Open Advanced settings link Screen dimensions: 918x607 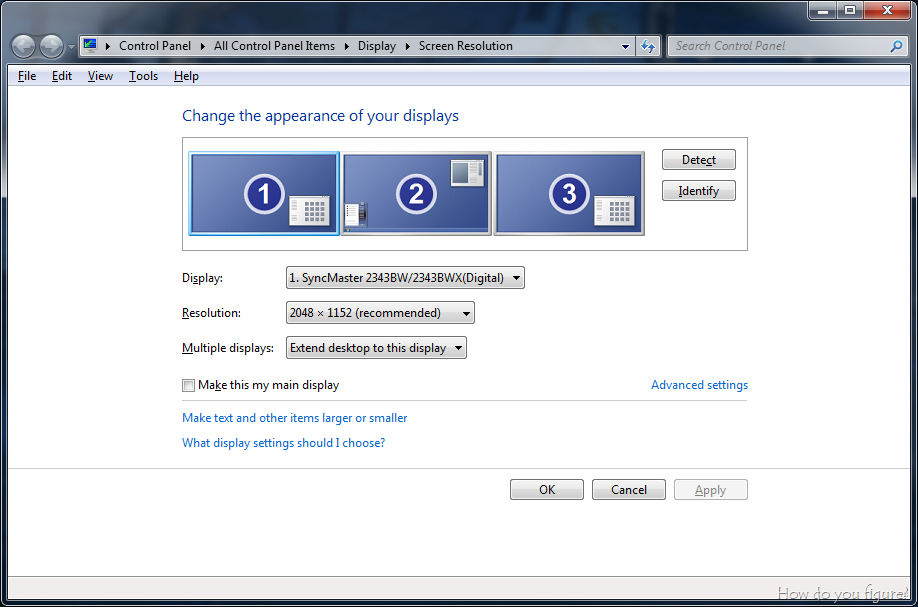(699, 385)
